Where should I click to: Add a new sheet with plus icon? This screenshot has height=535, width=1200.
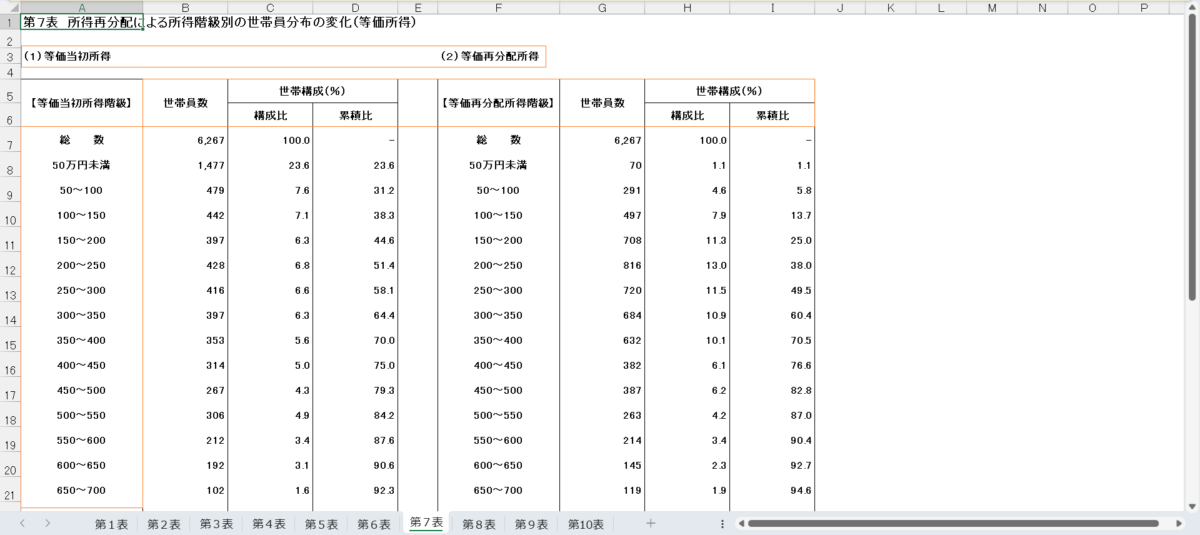click(651, 523)
